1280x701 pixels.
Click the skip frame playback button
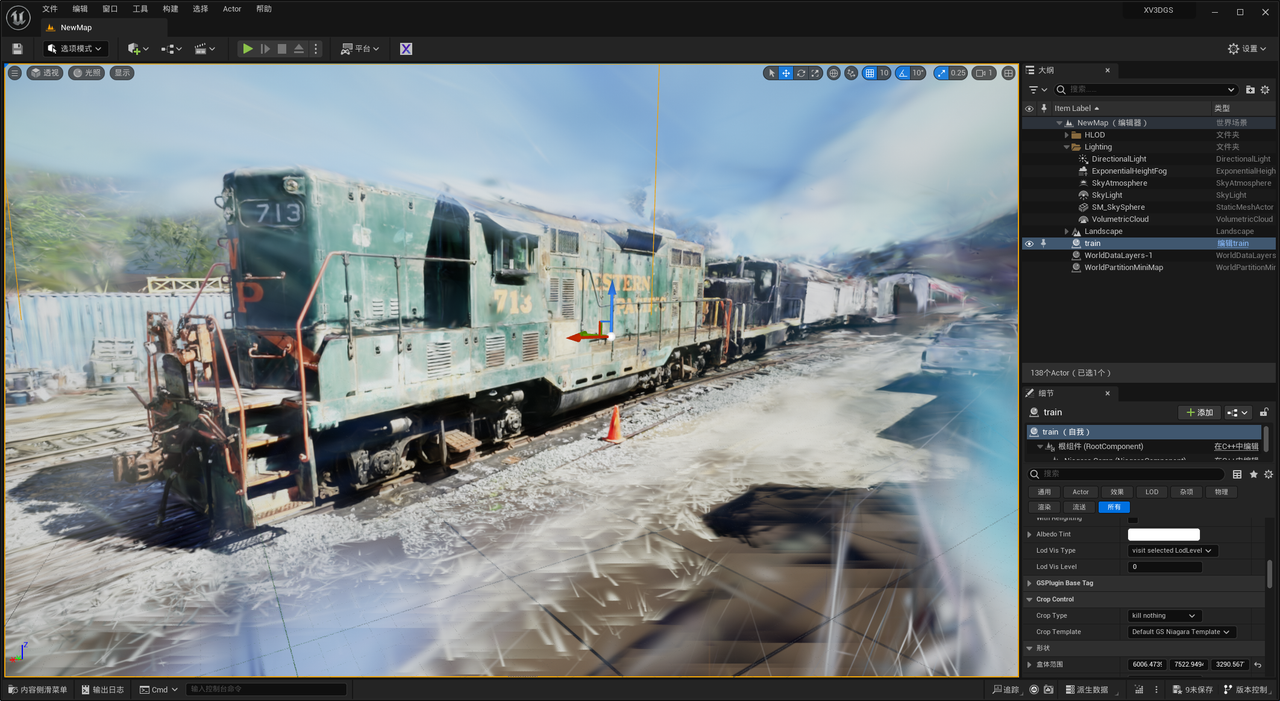point(265,49)
